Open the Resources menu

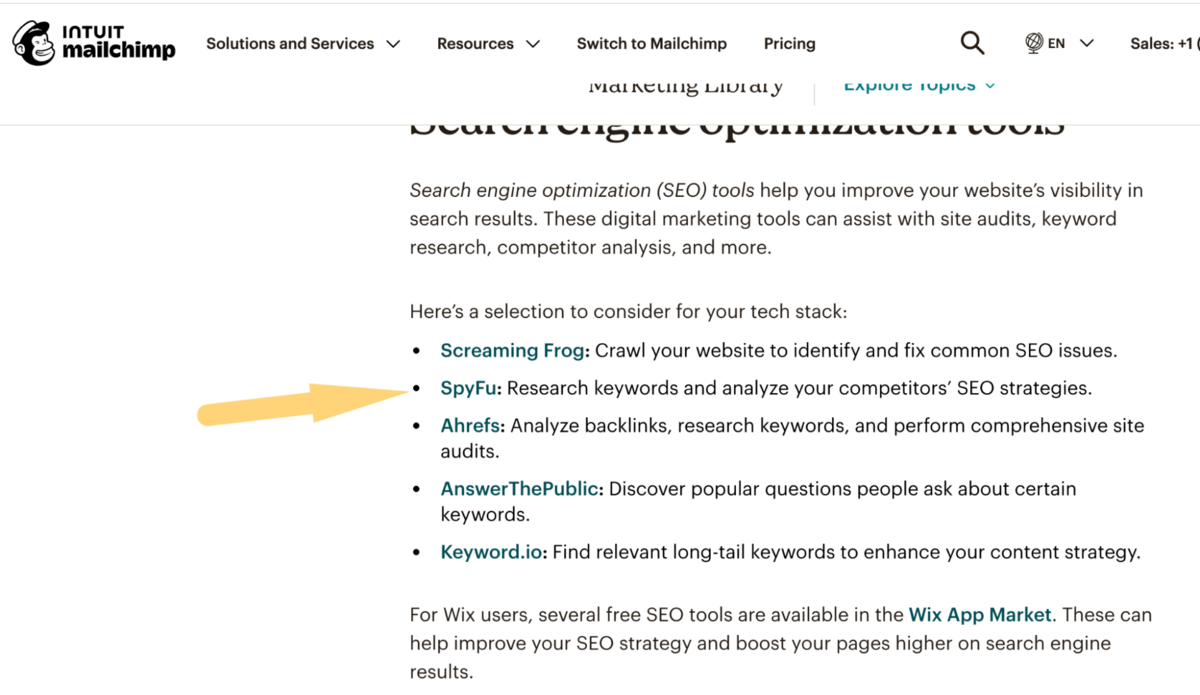[x=475, y=44]
